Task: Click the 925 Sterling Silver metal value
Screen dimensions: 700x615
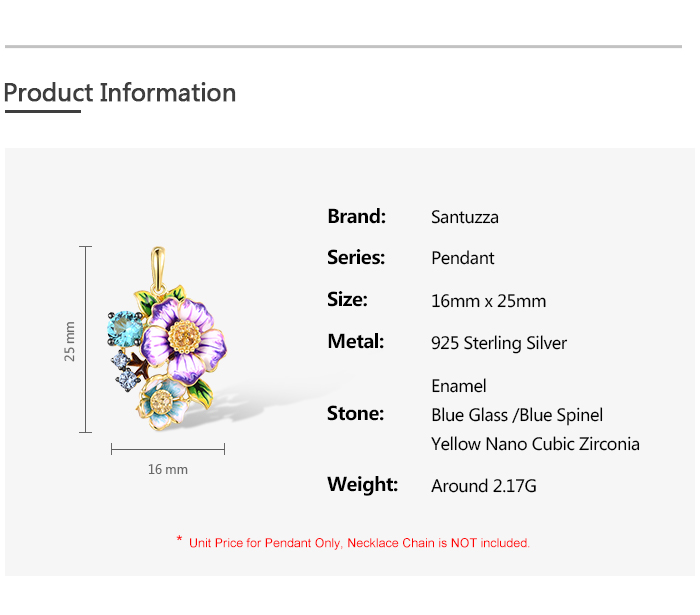Action: pyautogui.click(x=499, y=343)
